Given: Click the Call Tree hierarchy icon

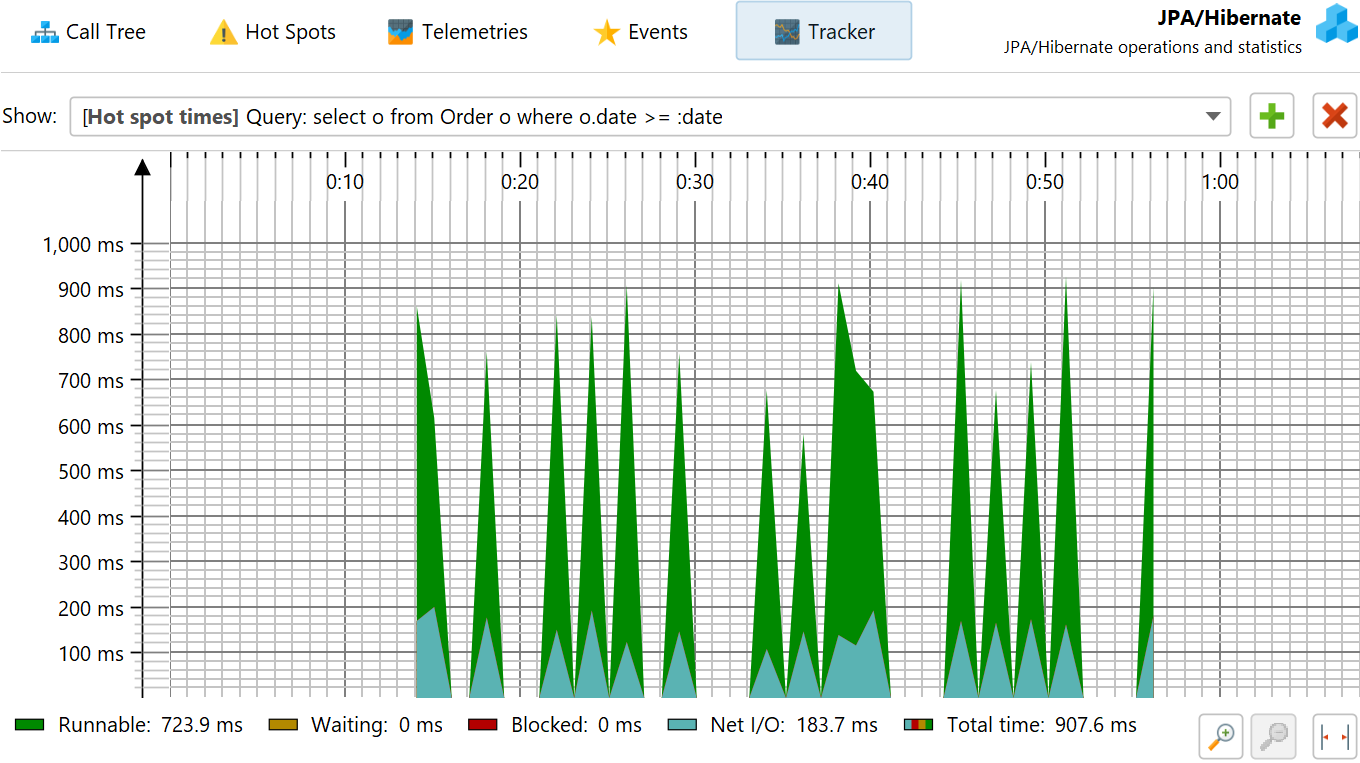Looking at the screenshot, I should coord(45,32).
